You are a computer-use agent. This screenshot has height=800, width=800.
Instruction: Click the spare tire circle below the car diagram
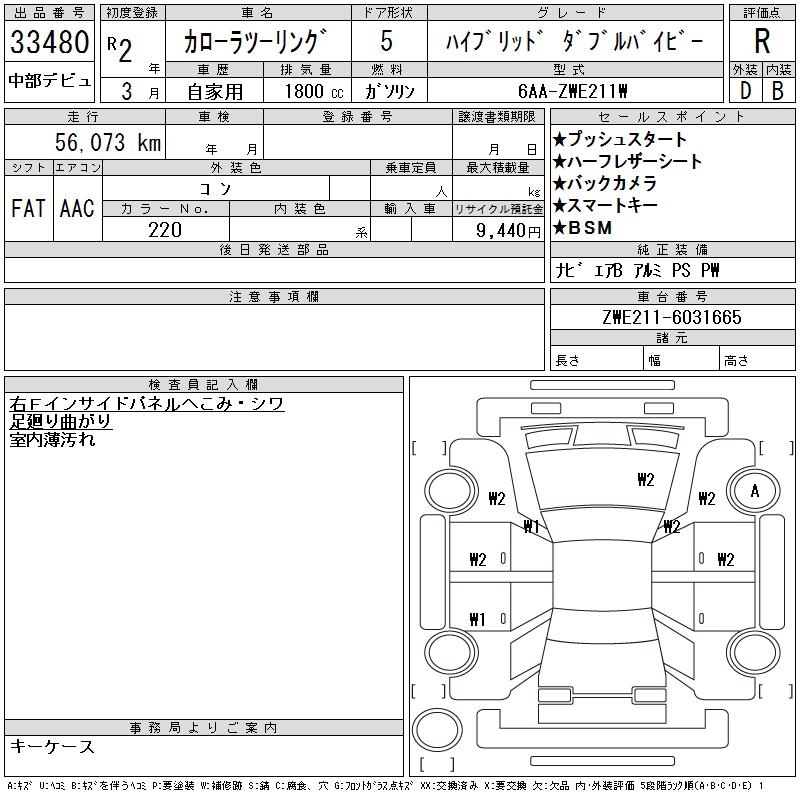tap(437, 730)
